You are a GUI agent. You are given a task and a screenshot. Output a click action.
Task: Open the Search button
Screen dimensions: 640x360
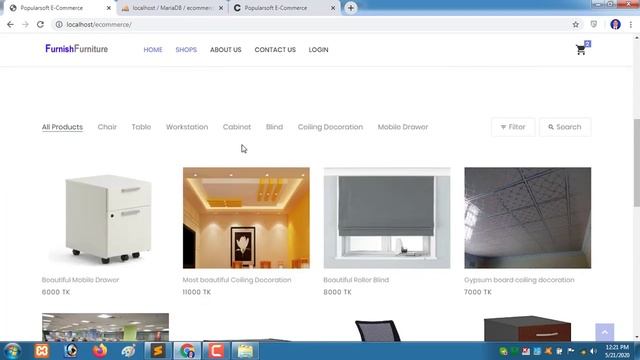tap(565, 127)
